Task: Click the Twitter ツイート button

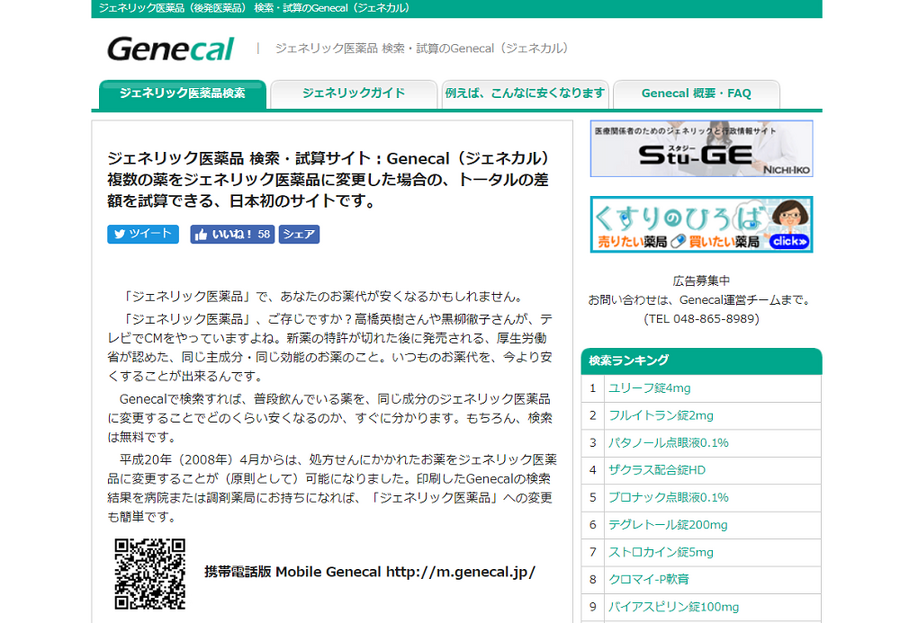Action: 143,234
